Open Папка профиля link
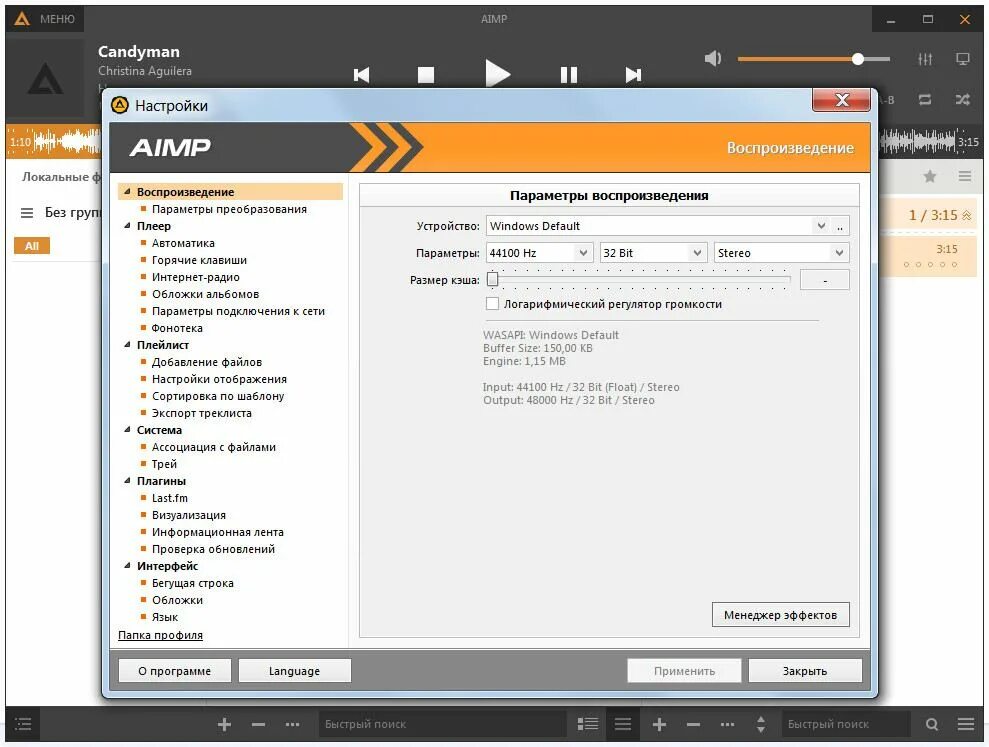This screenshot has height=747, width=989. tap(160, 635)
